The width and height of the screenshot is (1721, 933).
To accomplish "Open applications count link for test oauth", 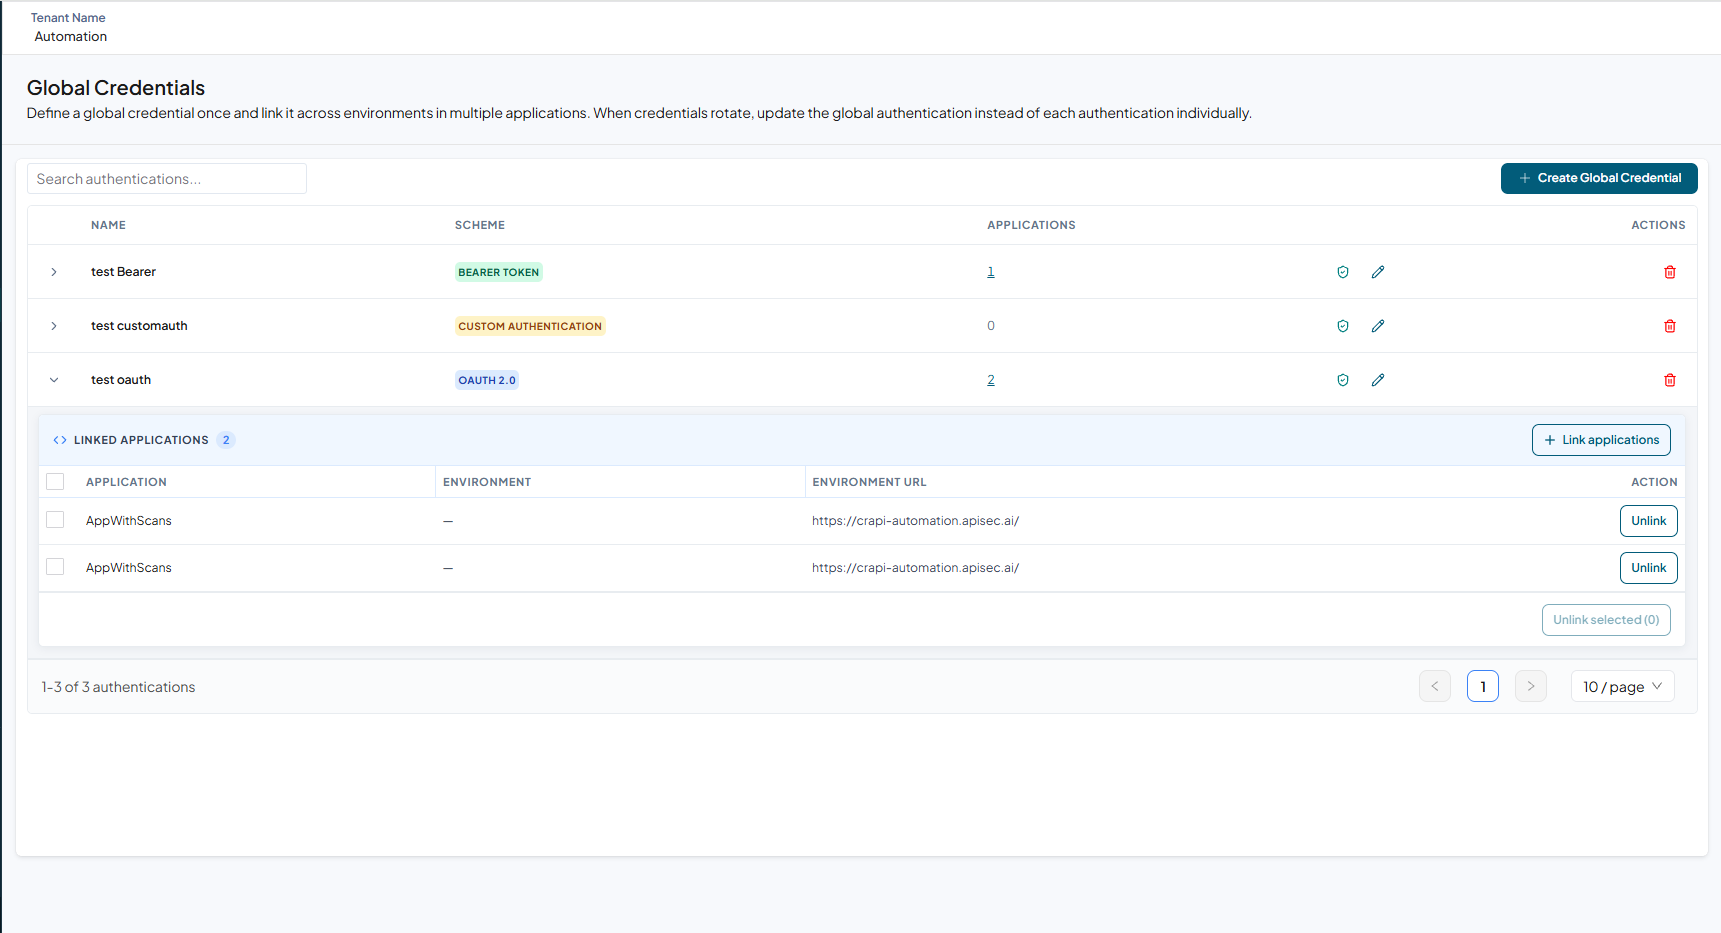I will point(991,380).
